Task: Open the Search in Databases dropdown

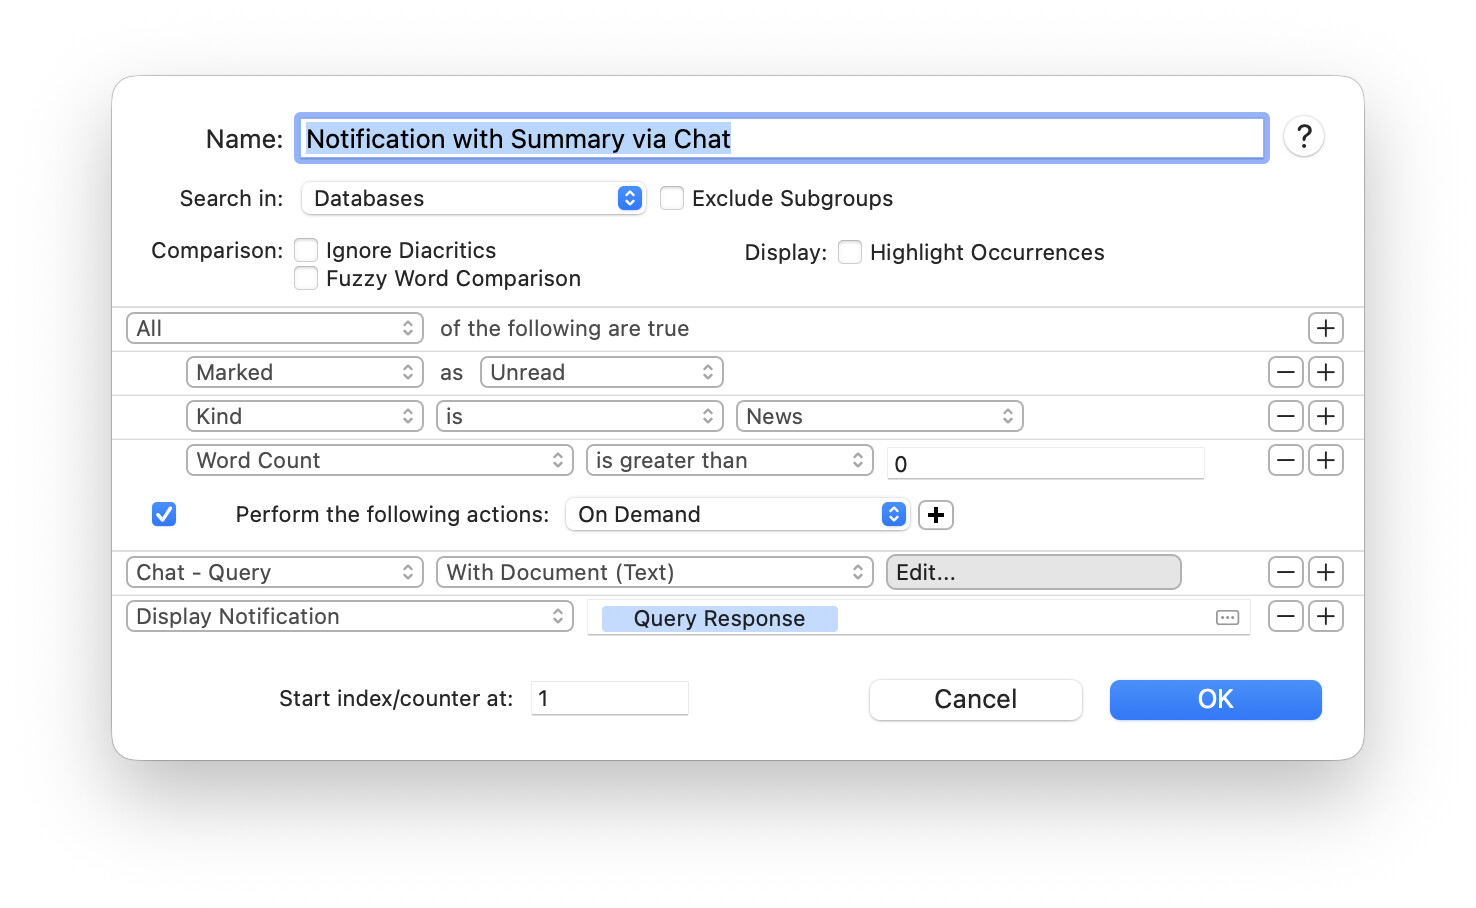Action: coord(473,198)
